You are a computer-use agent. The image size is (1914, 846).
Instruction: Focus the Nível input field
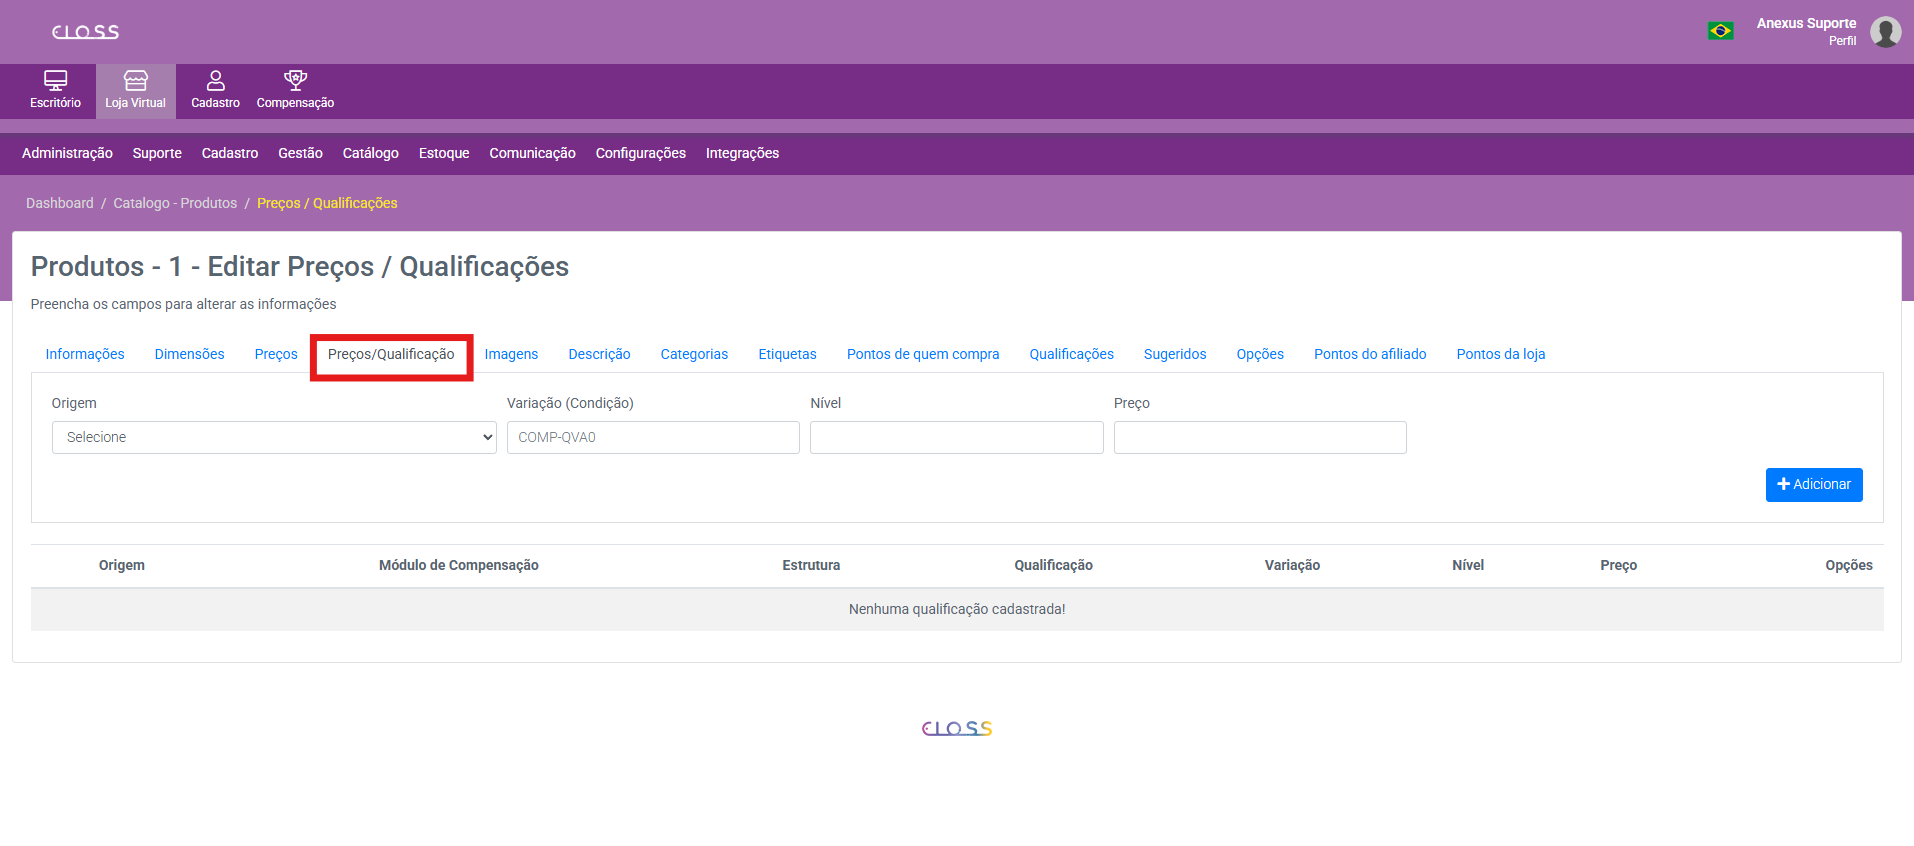(956, 437)
